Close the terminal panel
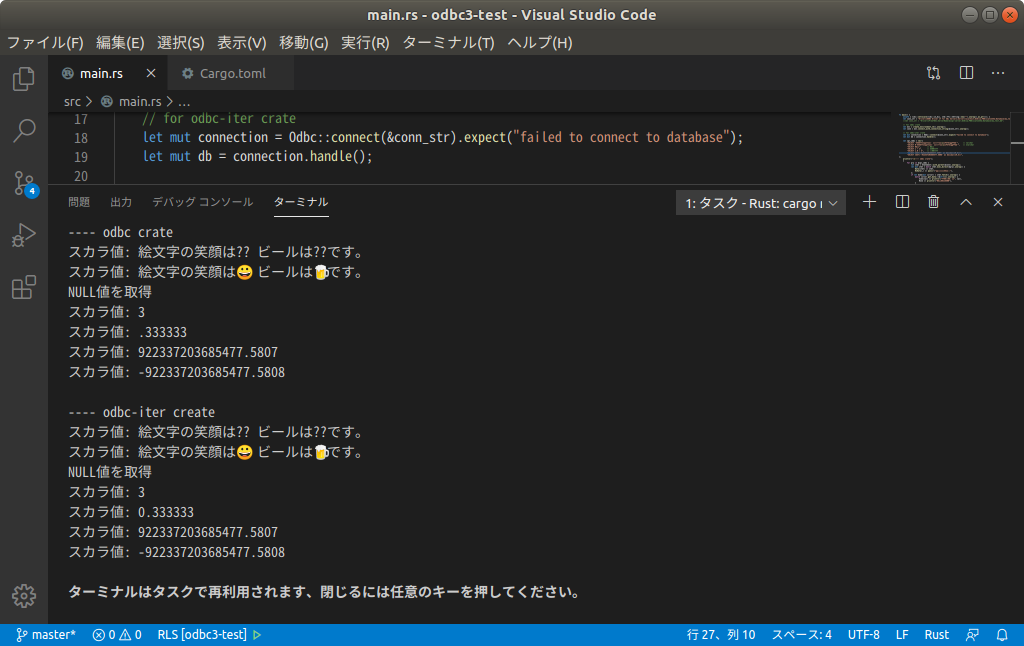The image size is (1024, 646). click(x=998, y=202)
